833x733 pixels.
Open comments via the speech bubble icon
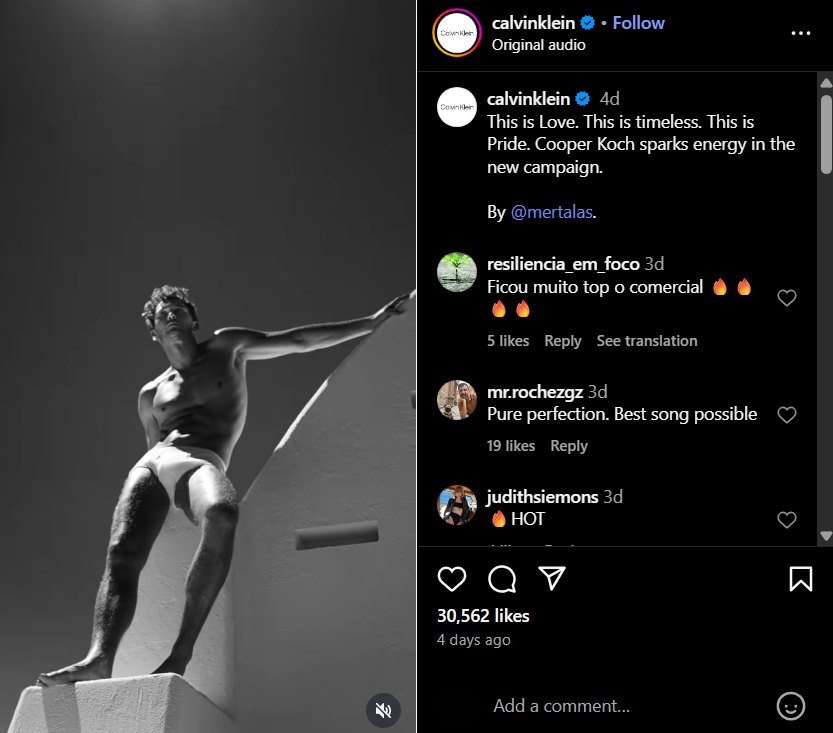(x=502, y=579)
